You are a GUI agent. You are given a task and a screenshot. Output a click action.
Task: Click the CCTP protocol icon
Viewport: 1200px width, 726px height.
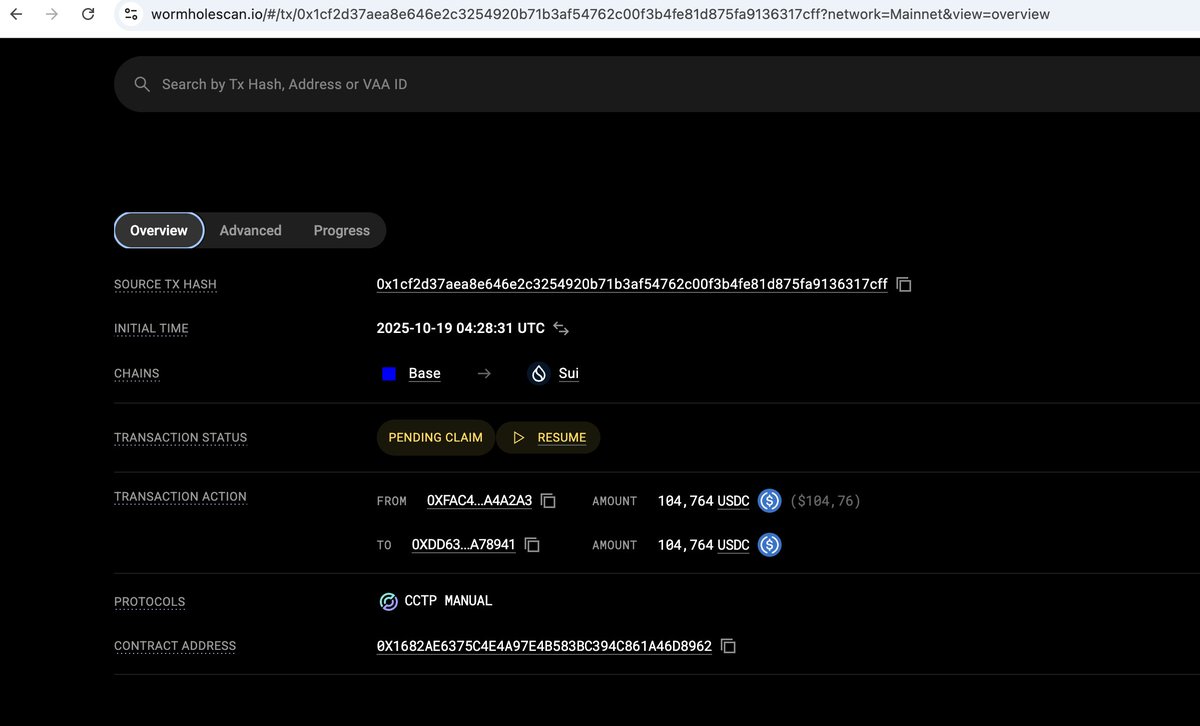coord(388,602)
